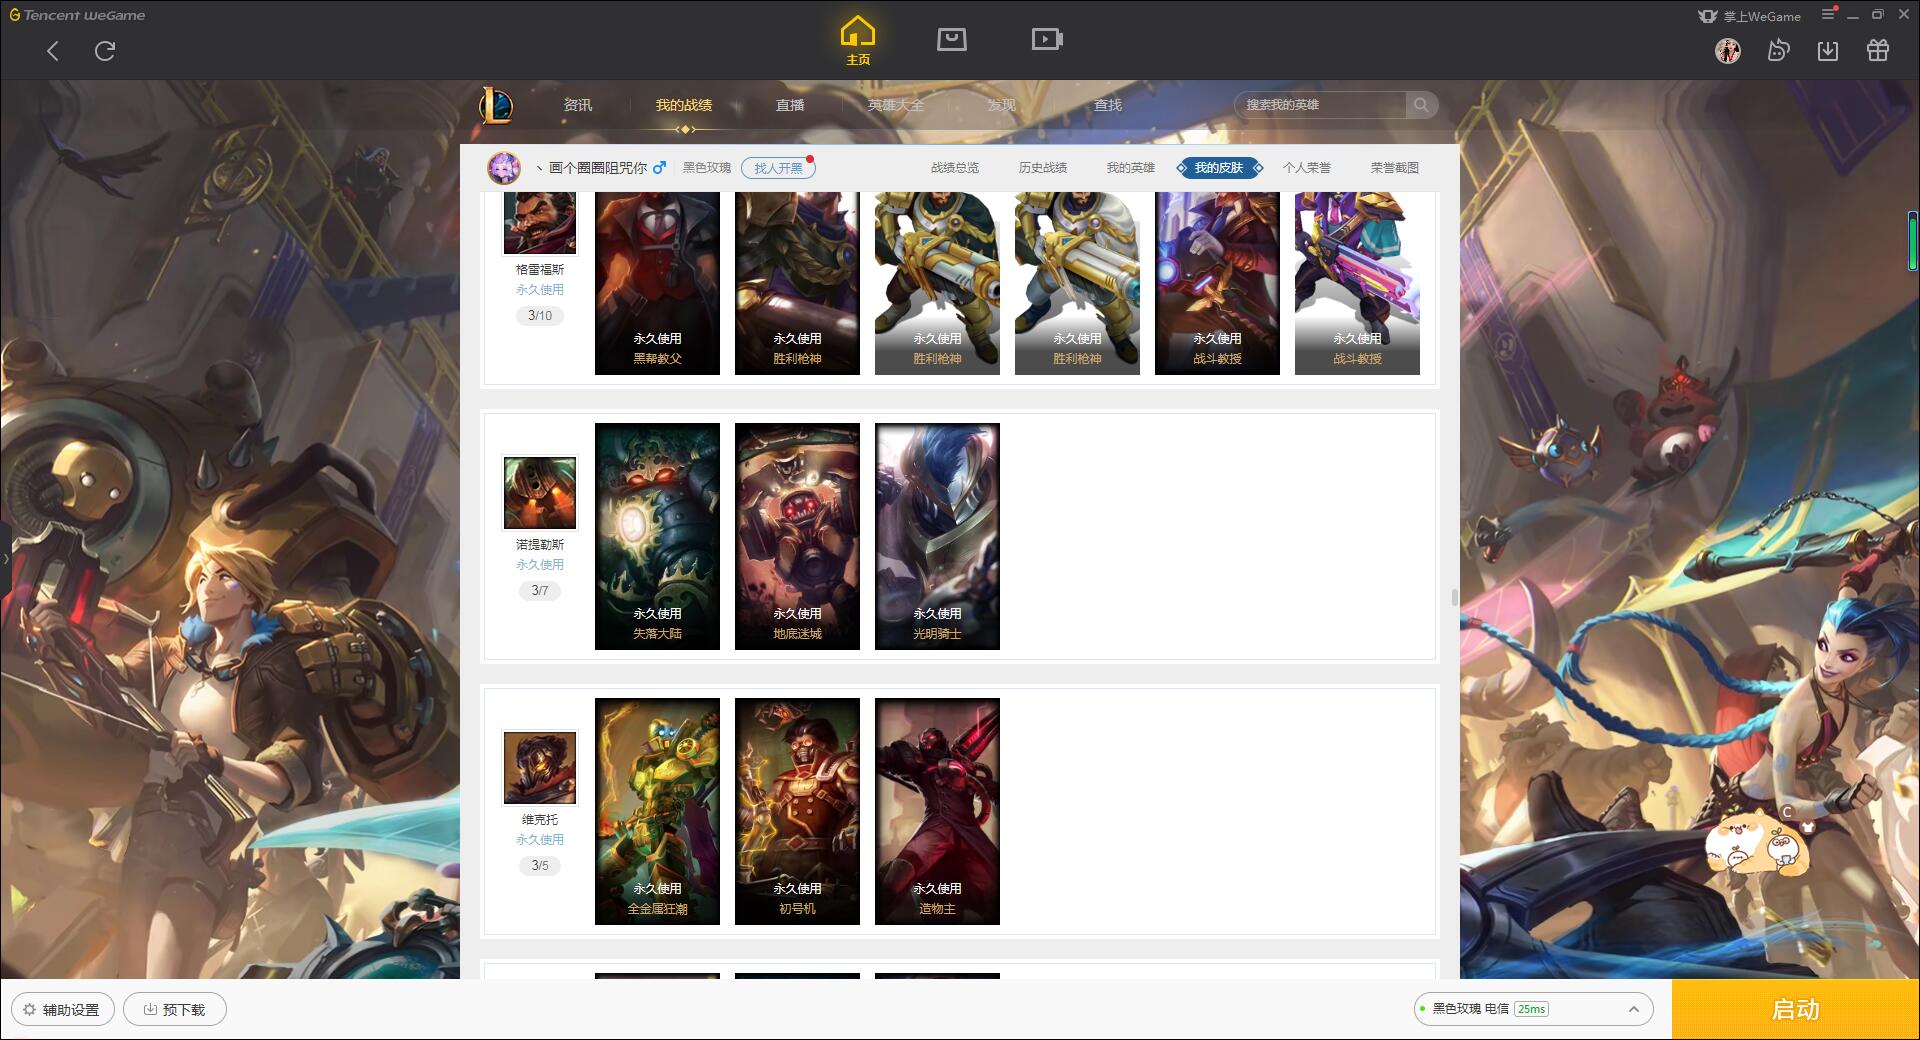Viewport: 1920px width, 1040px height.
Task: Switch to 我的英雄 sub-tab
Action: [1131, 168]
